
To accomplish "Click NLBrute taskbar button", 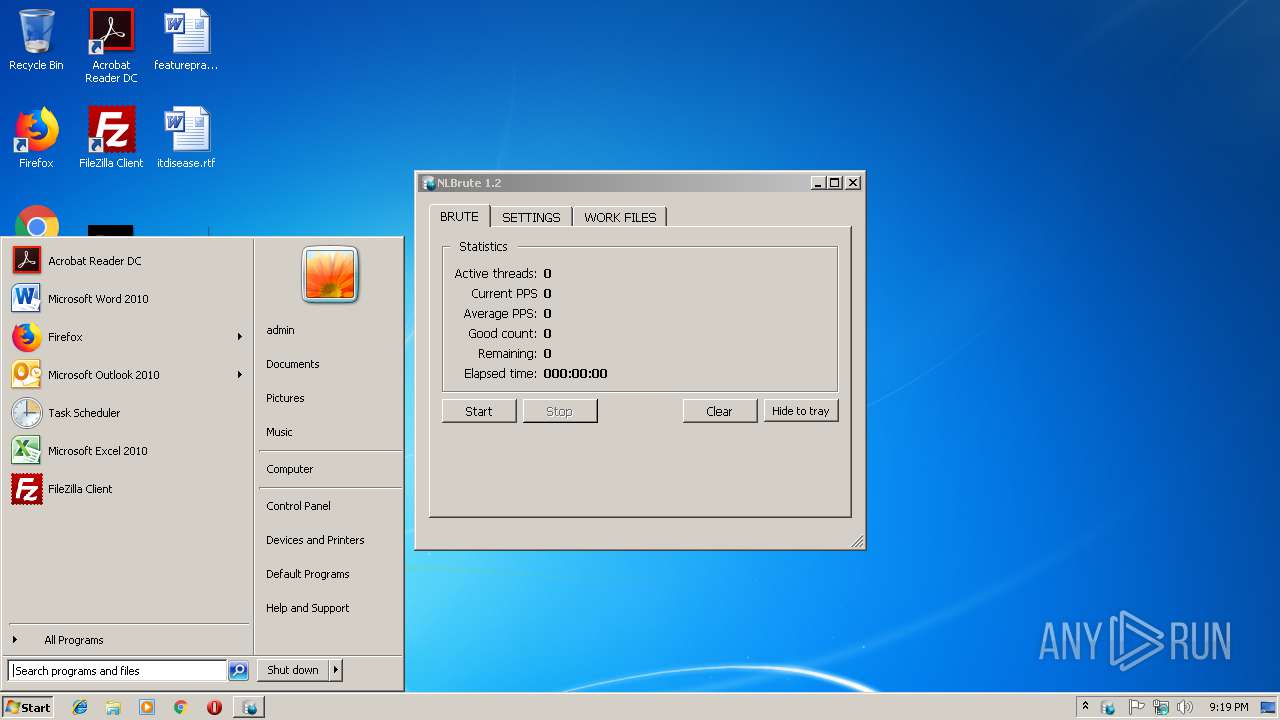I will click(249, 707).
